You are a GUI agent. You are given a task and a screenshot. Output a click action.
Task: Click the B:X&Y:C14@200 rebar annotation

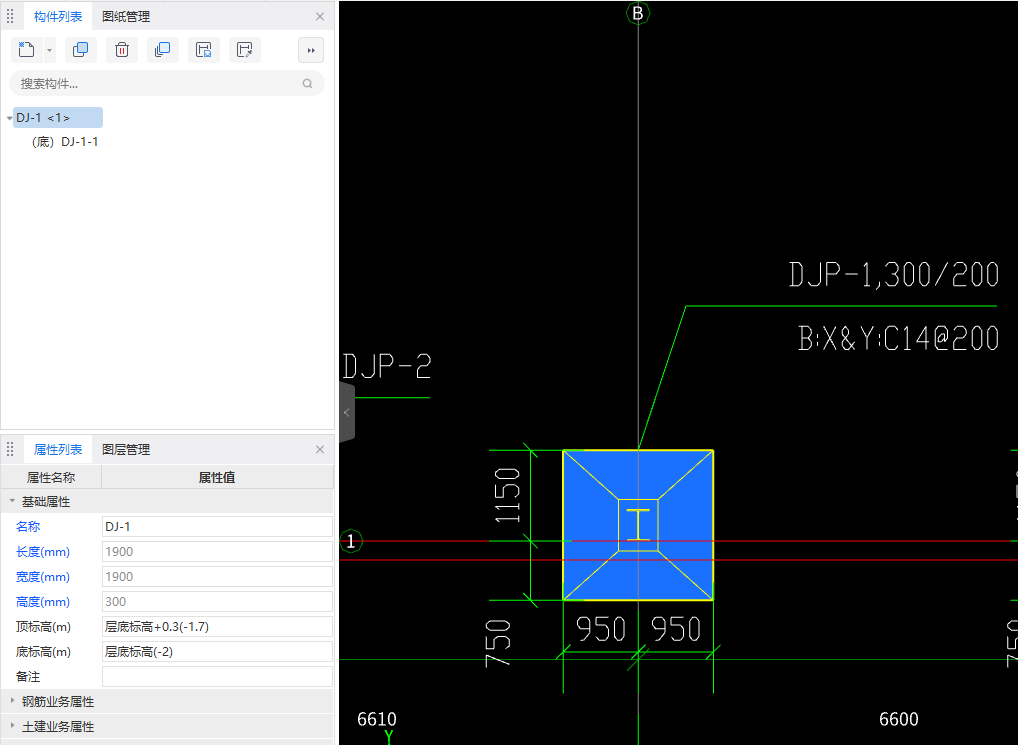coord(899,338)
